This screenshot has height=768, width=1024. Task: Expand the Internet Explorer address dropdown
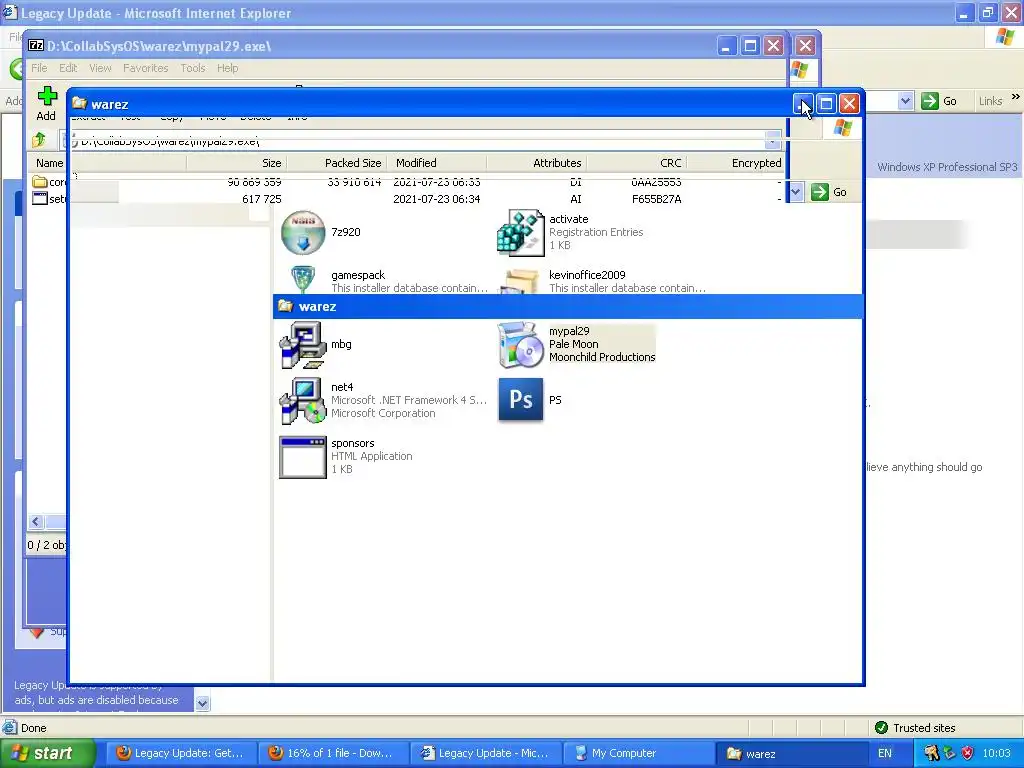tap(905, 101)
